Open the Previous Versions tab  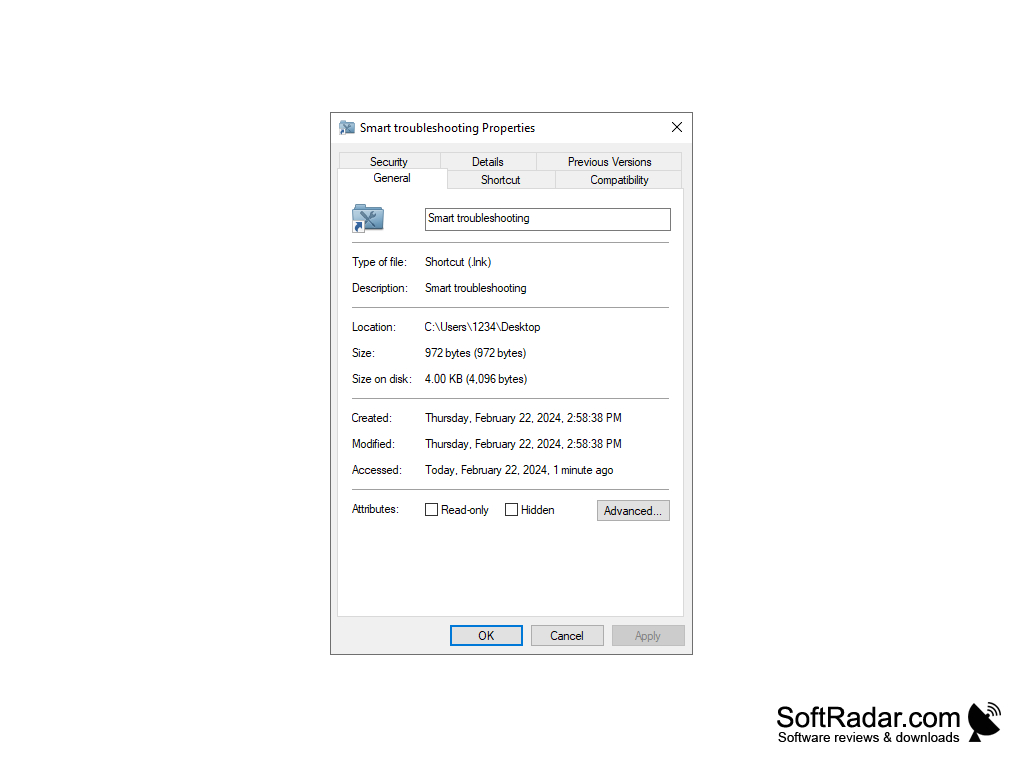pyautogui.click(x=608, y=161)
